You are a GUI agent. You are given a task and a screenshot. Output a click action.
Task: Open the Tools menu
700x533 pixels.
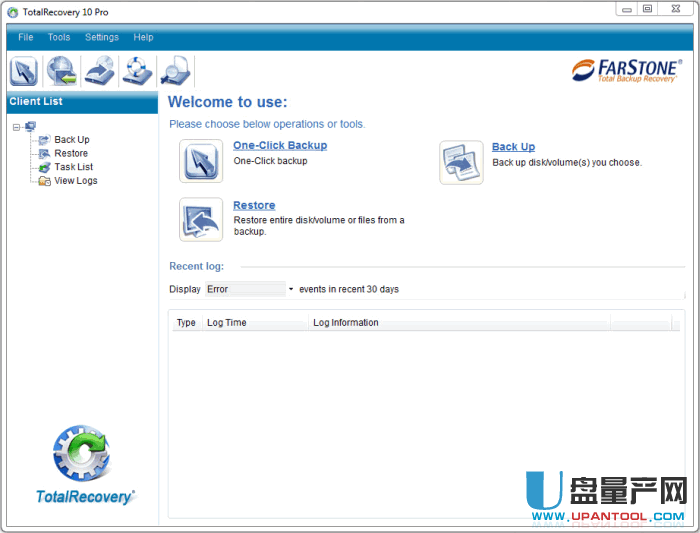59,37
